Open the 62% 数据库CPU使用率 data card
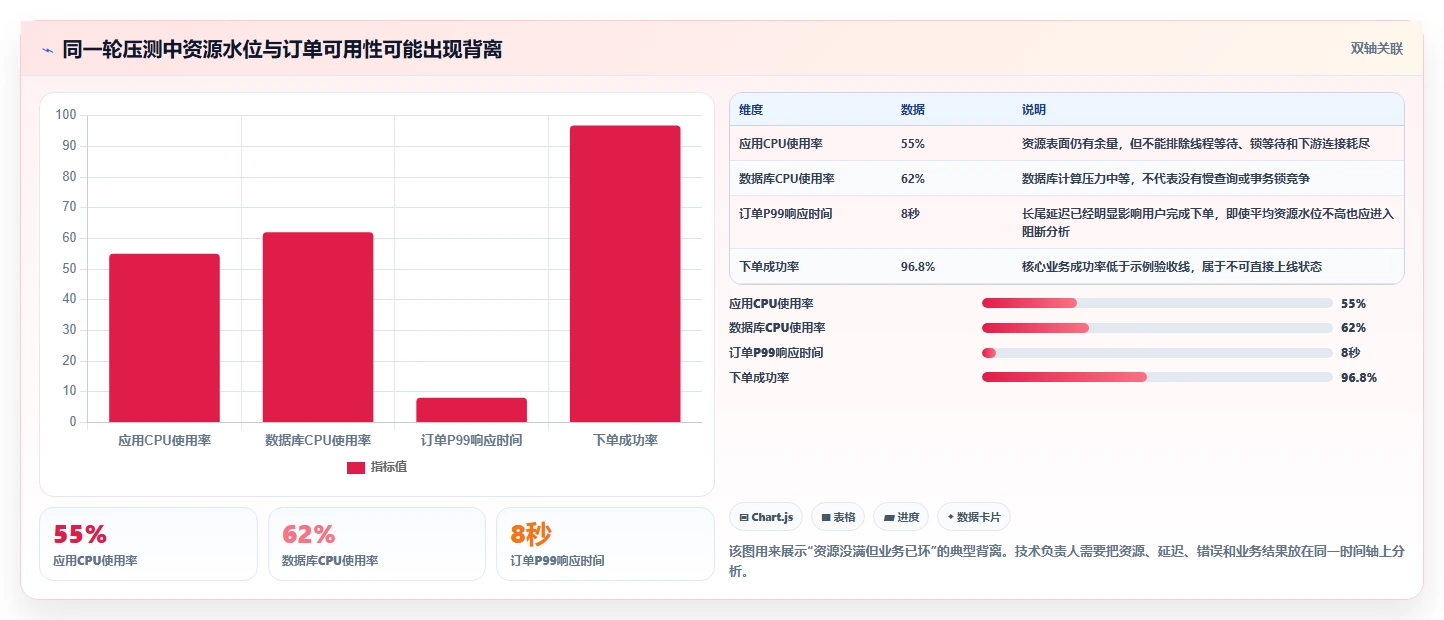 click(377, 544)
